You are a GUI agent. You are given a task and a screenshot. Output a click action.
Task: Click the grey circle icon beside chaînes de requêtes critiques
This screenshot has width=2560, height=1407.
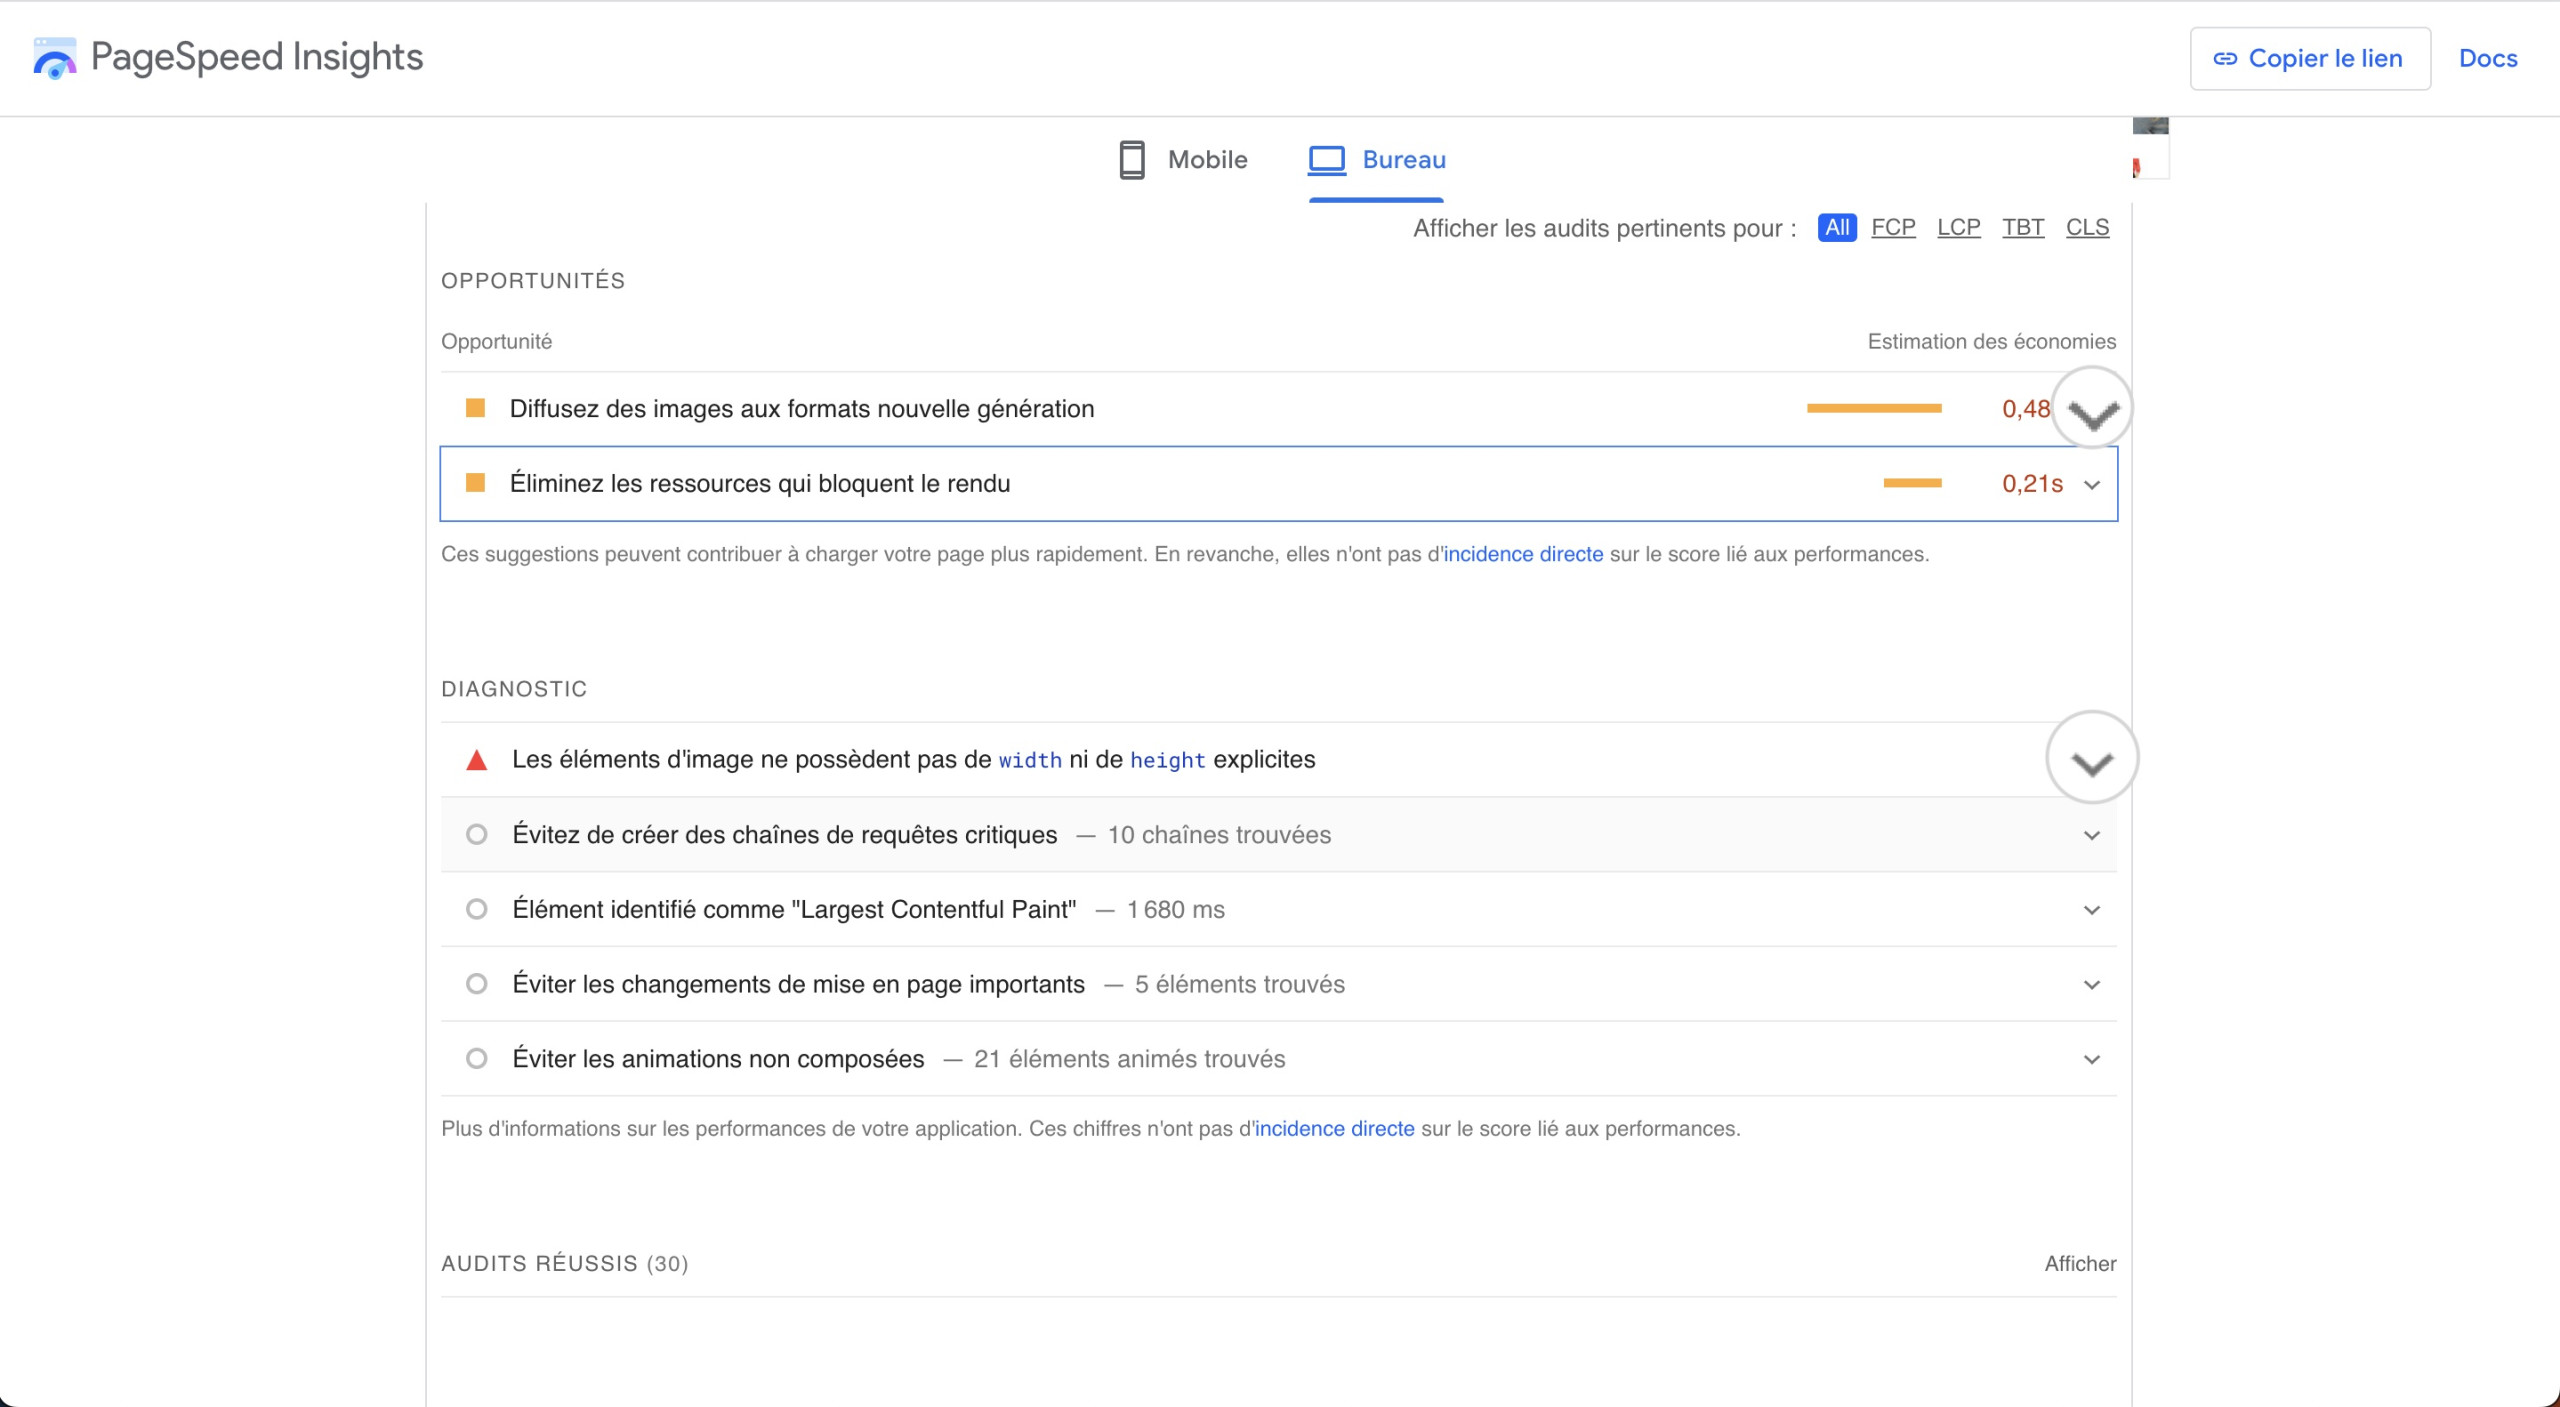477,834
